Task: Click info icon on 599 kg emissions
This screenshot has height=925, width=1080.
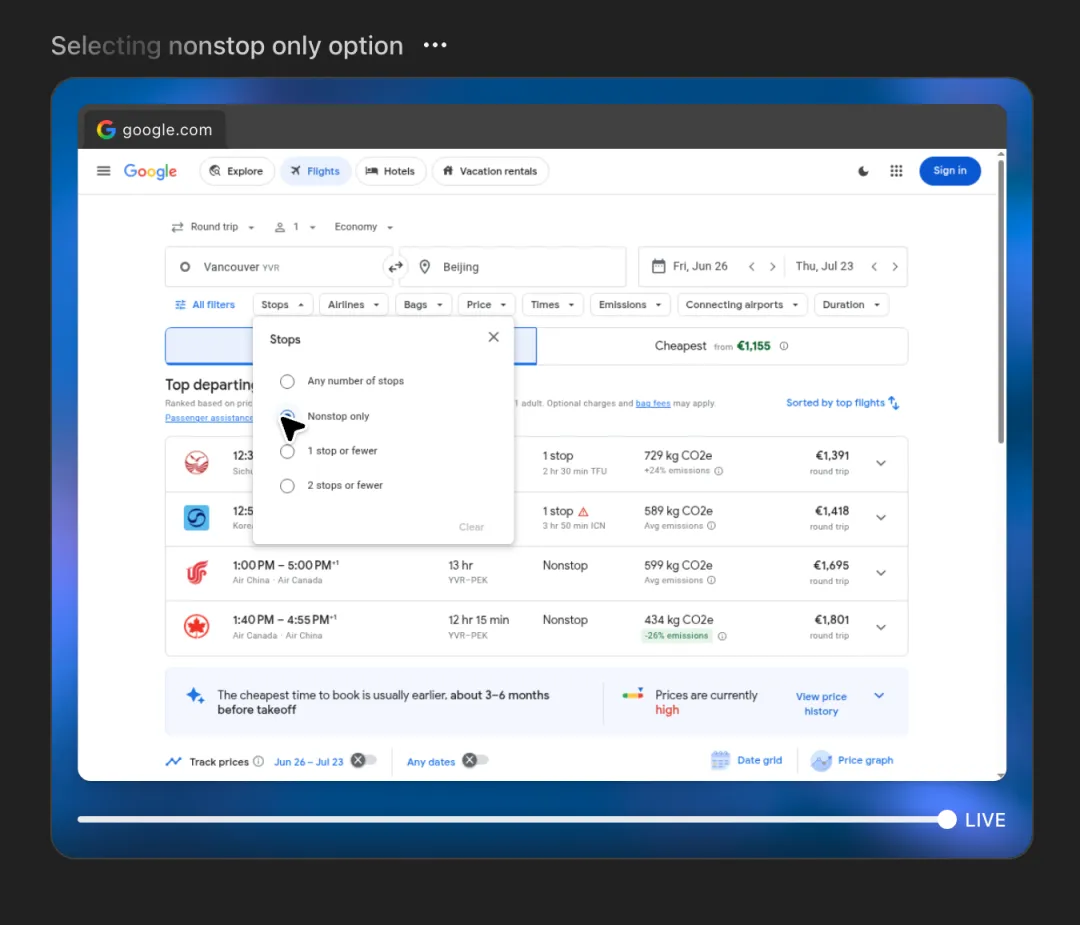Action: [x=712, y=580]
